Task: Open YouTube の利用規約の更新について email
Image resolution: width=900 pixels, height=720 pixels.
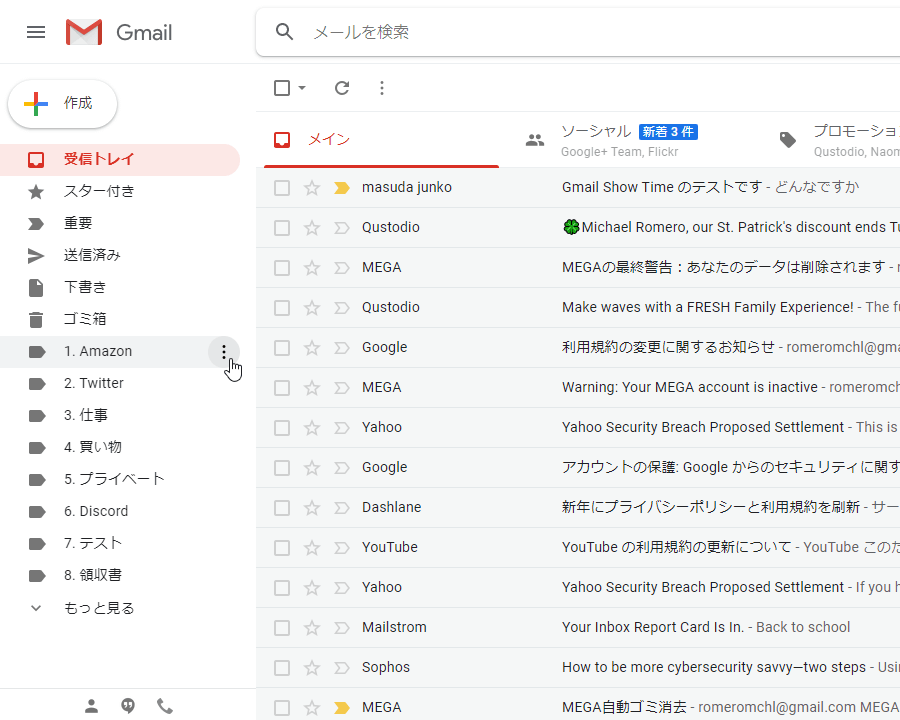Action: (578, 548)
